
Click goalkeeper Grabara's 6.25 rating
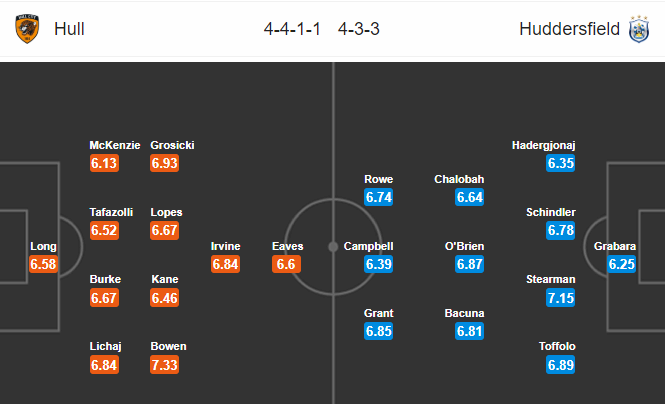tap(621, 264)
